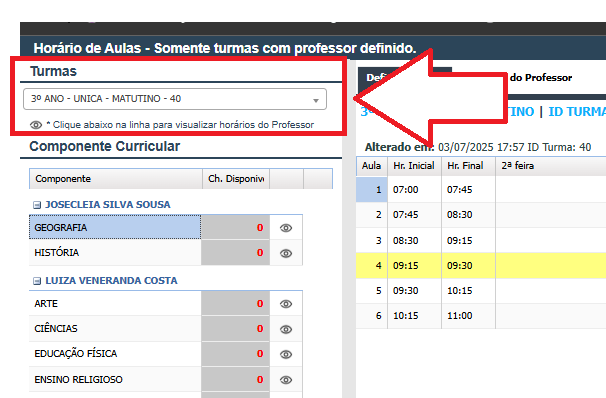This screenshot has width=606, height=398.
Task: Click the 2ª feira cell for Aula 1
Action: pos(551,190)
